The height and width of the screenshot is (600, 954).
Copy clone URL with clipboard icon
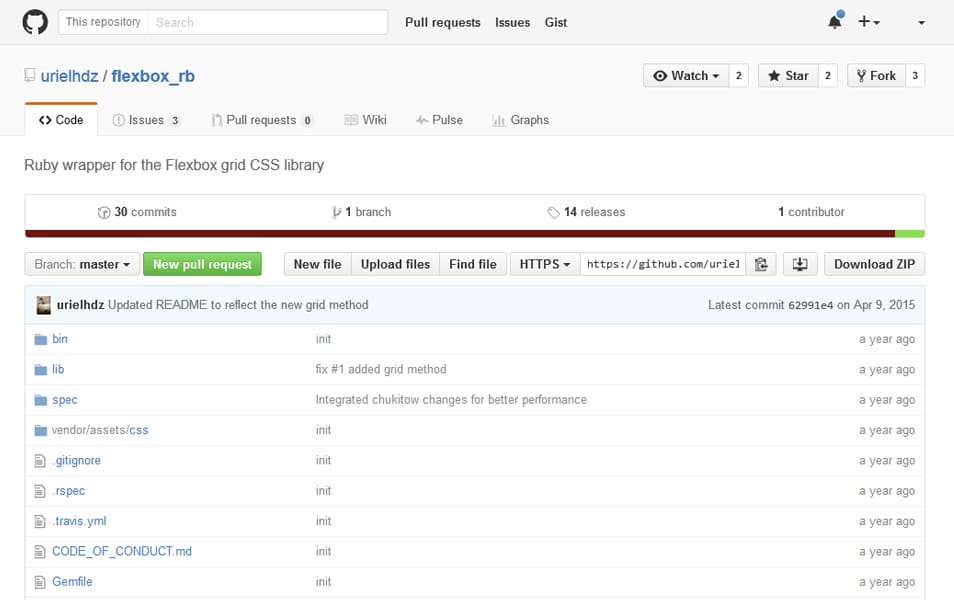[761, 264]
